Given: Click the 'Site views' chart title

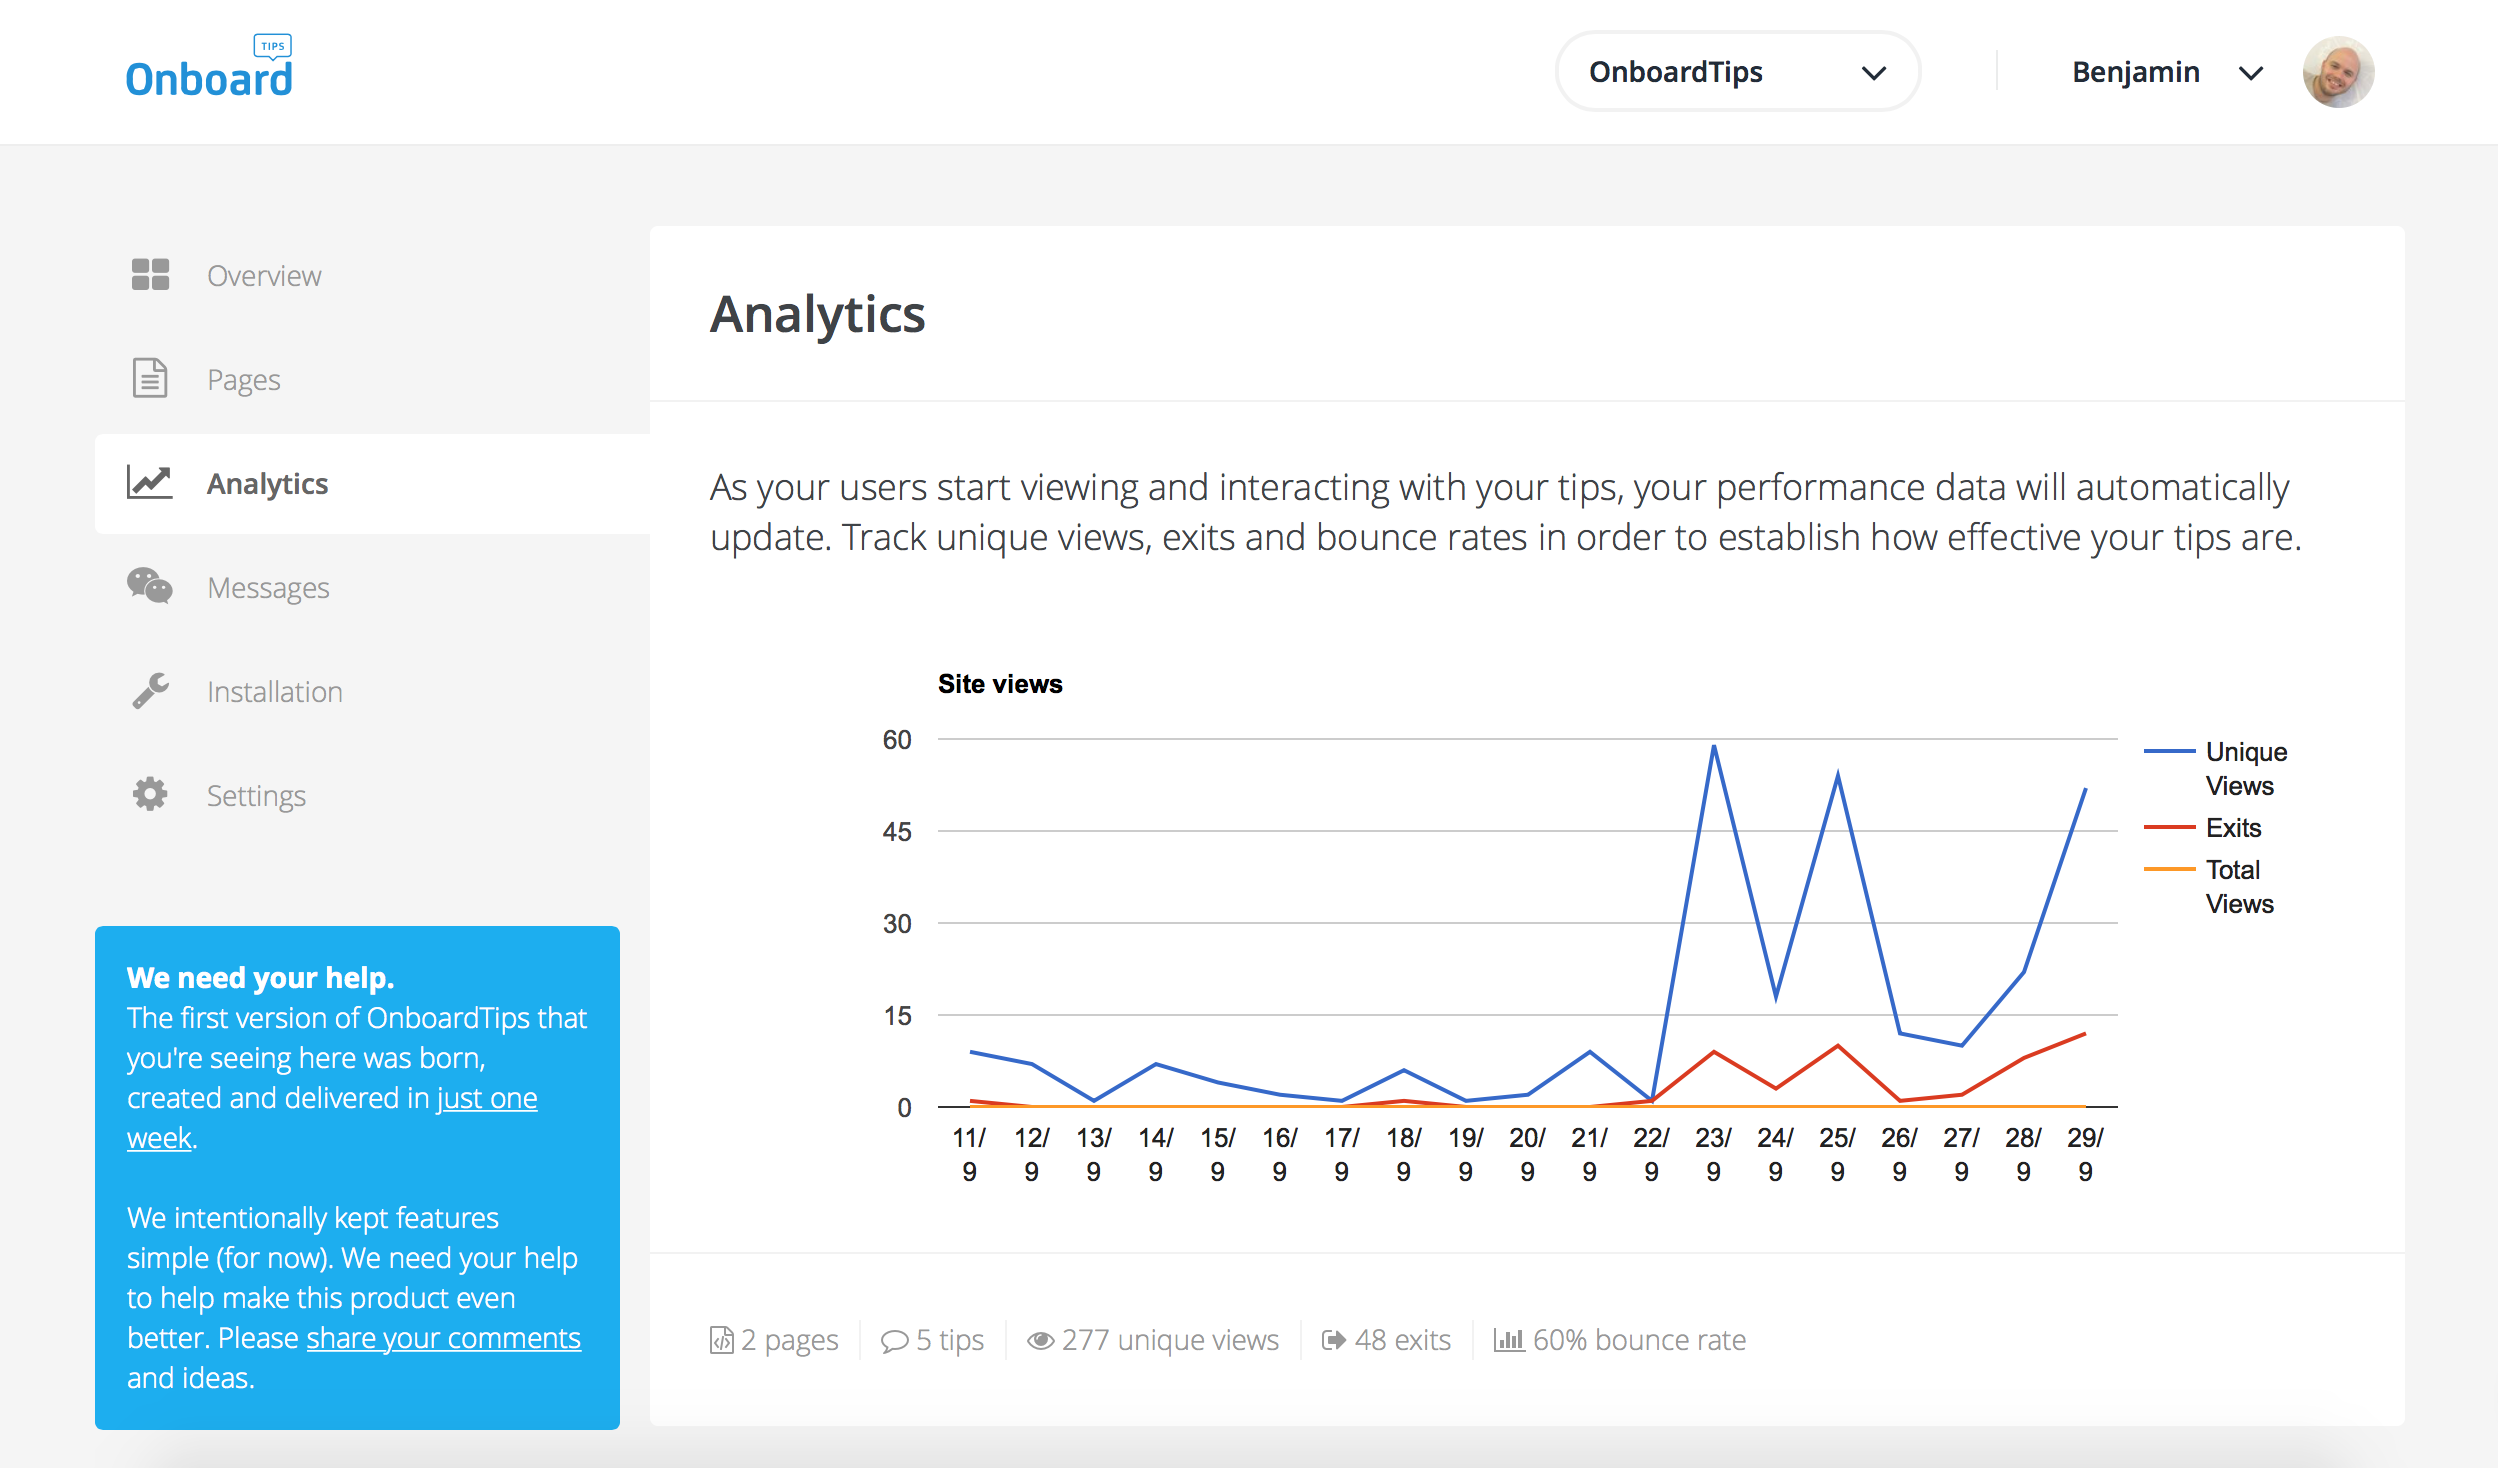Looking at the screenshot, I should [x=1000, y=684].
